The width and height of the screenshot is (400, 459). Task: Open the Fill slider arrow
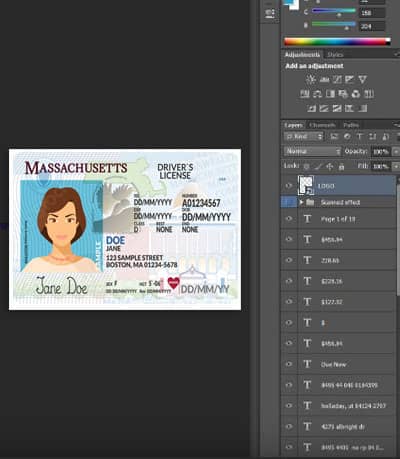(x=396, y=166)
